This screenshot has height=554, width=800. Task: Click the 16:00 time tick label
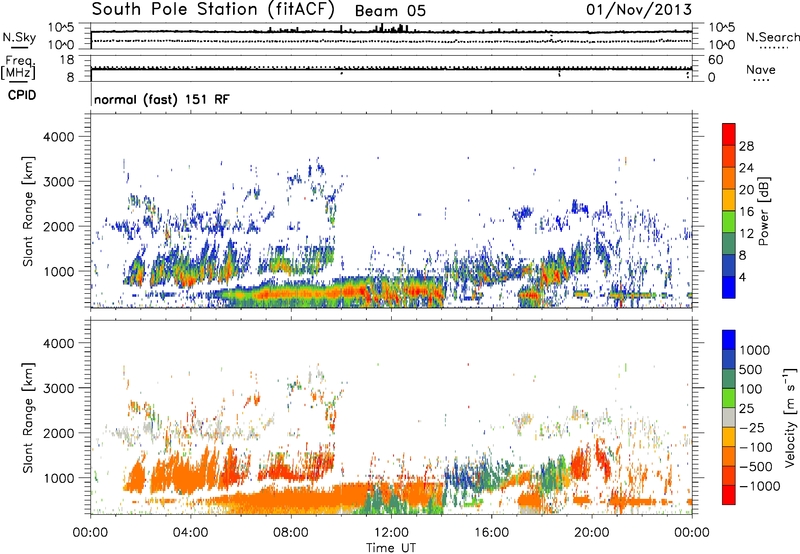[491, 533]
